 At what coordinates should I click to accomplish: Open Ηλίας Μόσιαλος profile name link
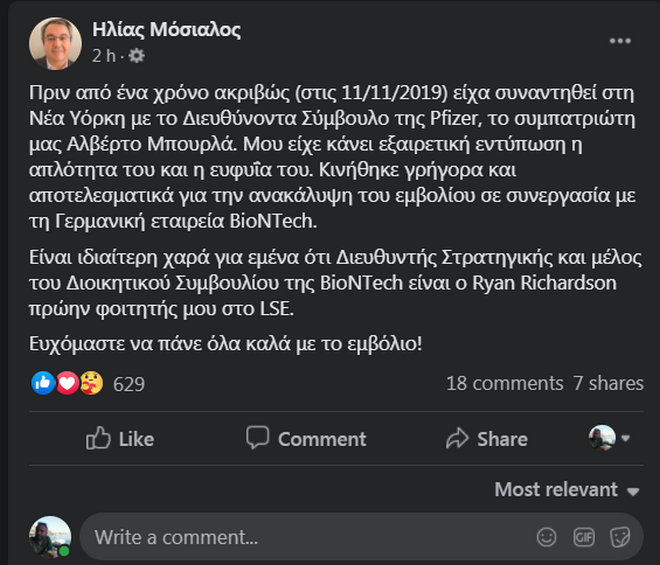(166, 29)
